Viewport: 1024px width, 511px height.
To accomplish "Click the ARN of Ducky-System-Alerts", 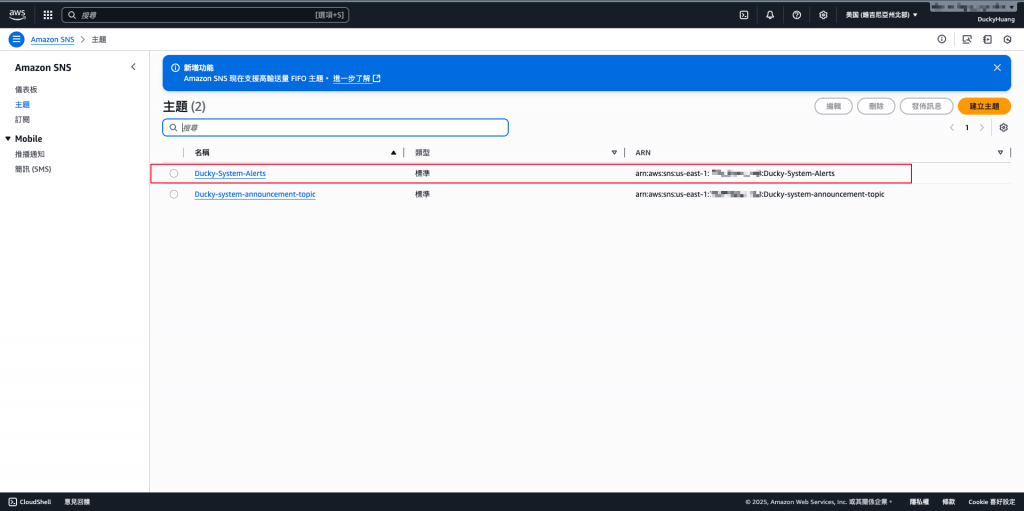I will (735, 173).
